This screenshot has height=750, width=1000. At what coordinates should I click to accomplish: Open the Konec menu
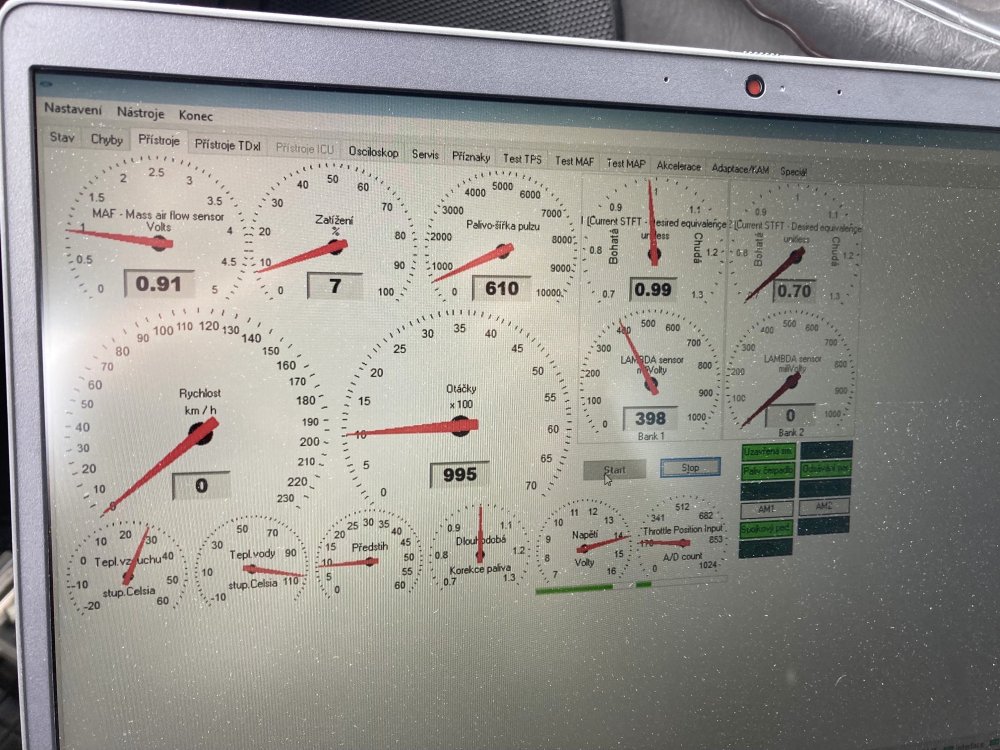click(196, 115)
